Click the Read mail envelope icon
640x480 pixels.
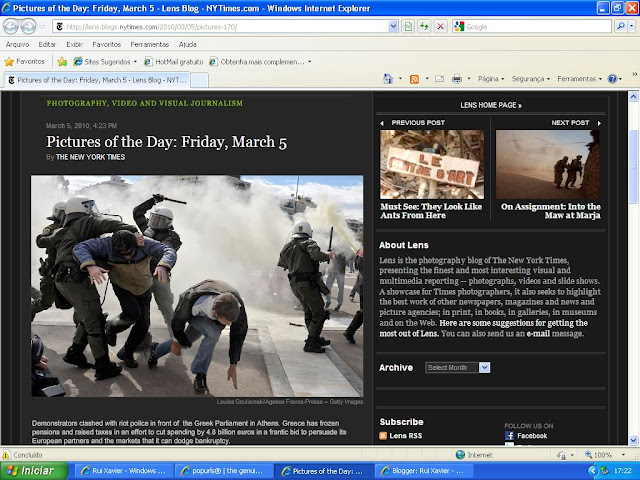pyautogui.click(x=439, y=79)
